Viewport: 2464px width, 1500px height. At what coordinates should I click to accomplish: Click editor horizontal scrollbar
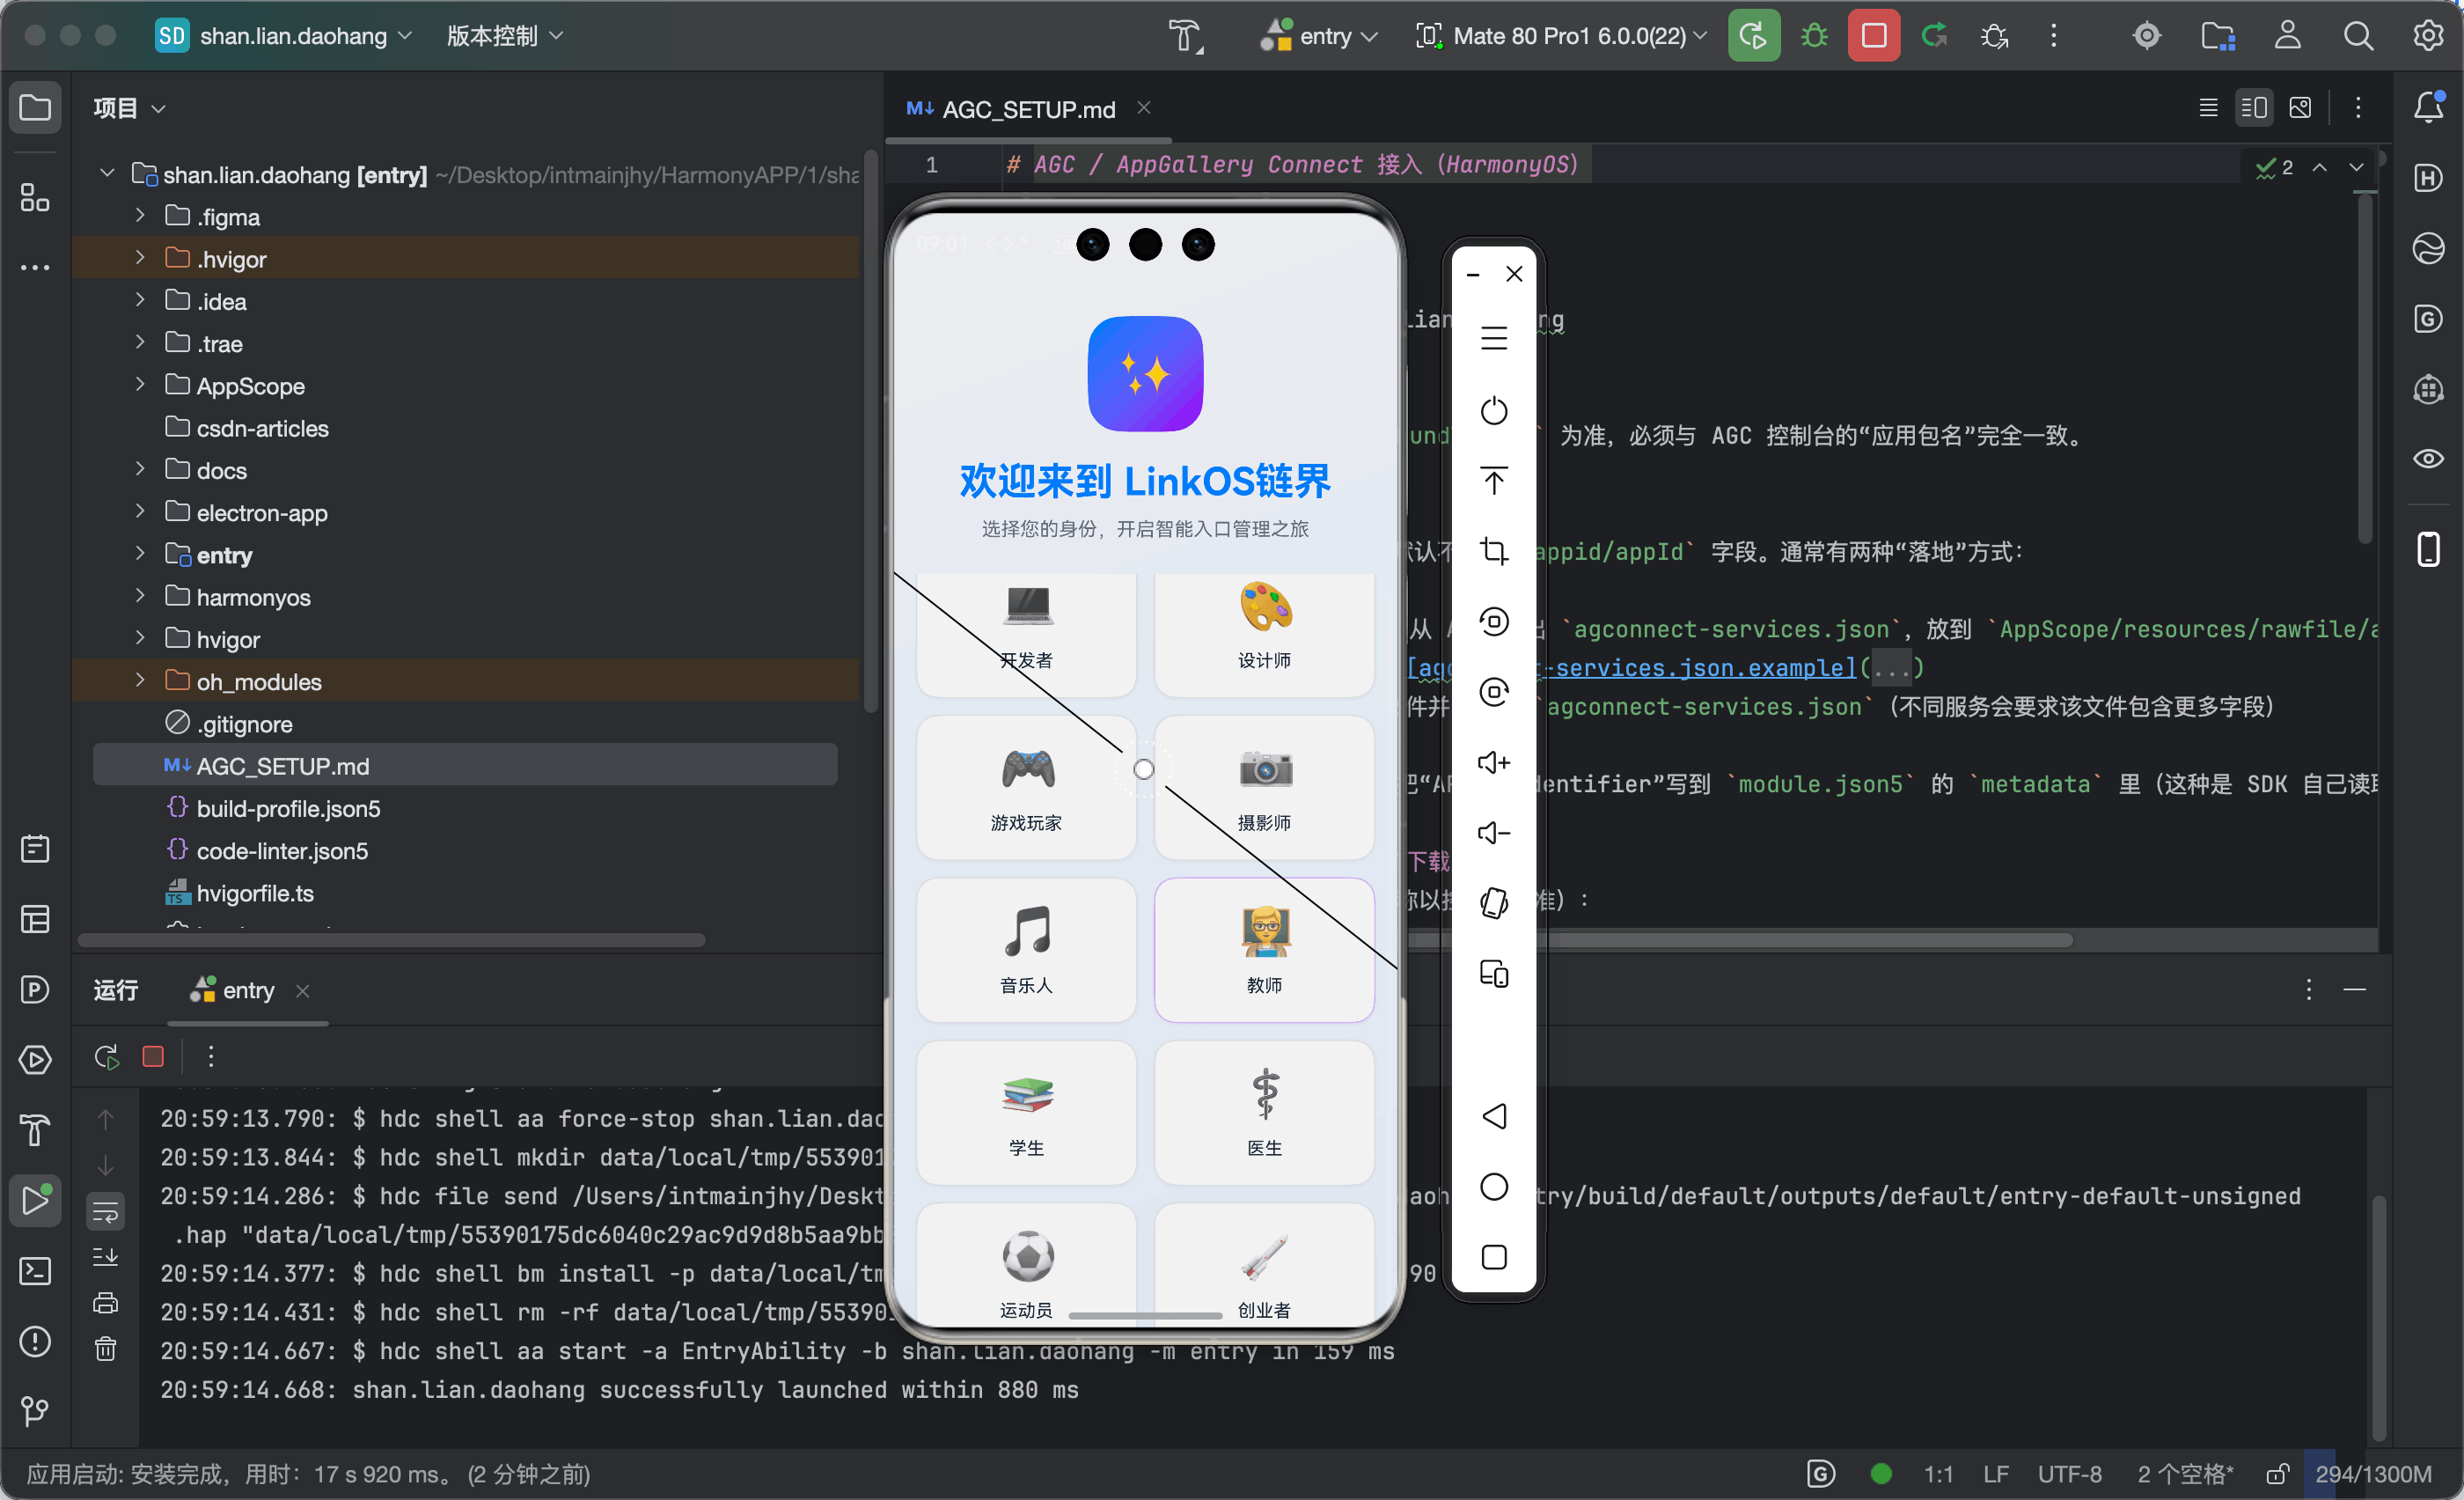pyautogui.click(x=1740, y=940)
